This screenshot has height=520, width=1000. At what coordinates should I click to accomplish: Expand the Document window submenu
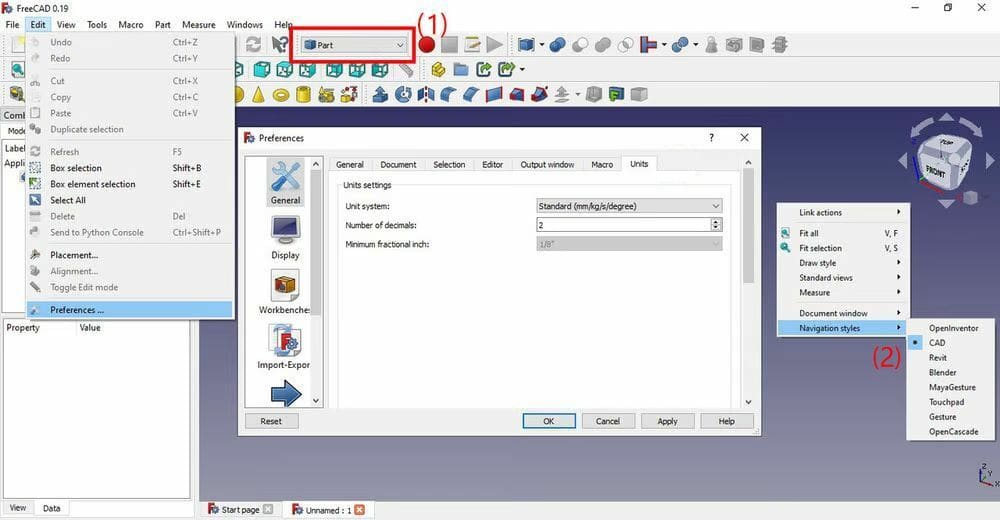[x=843, y=313]
